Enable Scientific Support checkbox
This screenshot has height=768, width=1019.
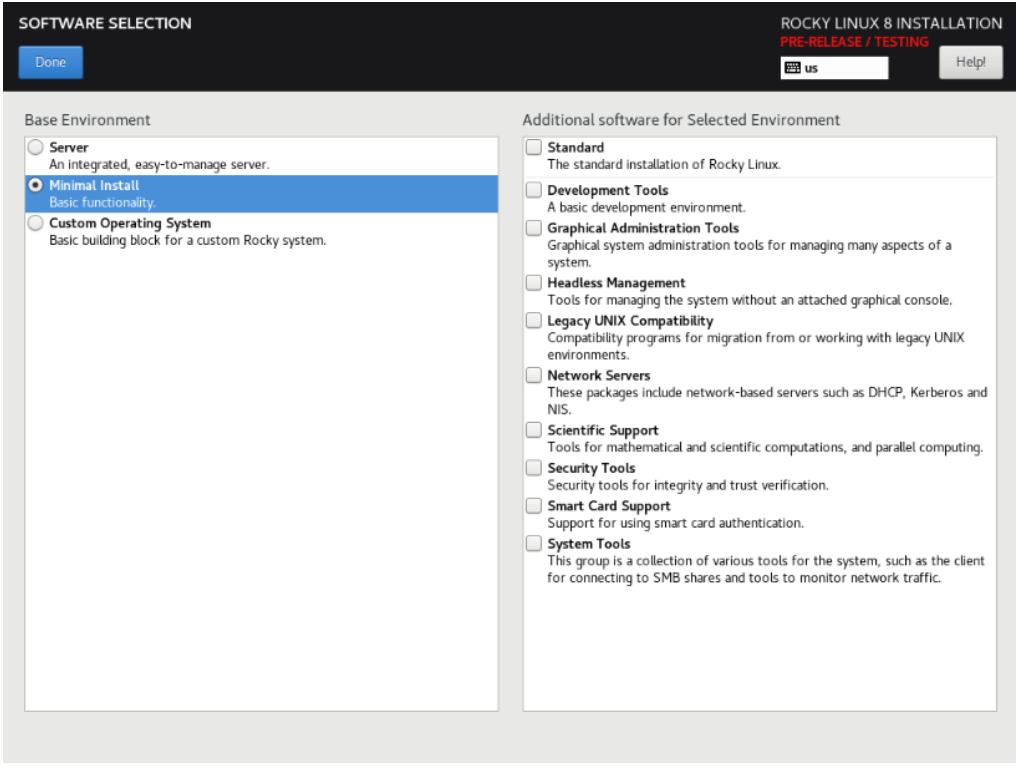(534, 429)
